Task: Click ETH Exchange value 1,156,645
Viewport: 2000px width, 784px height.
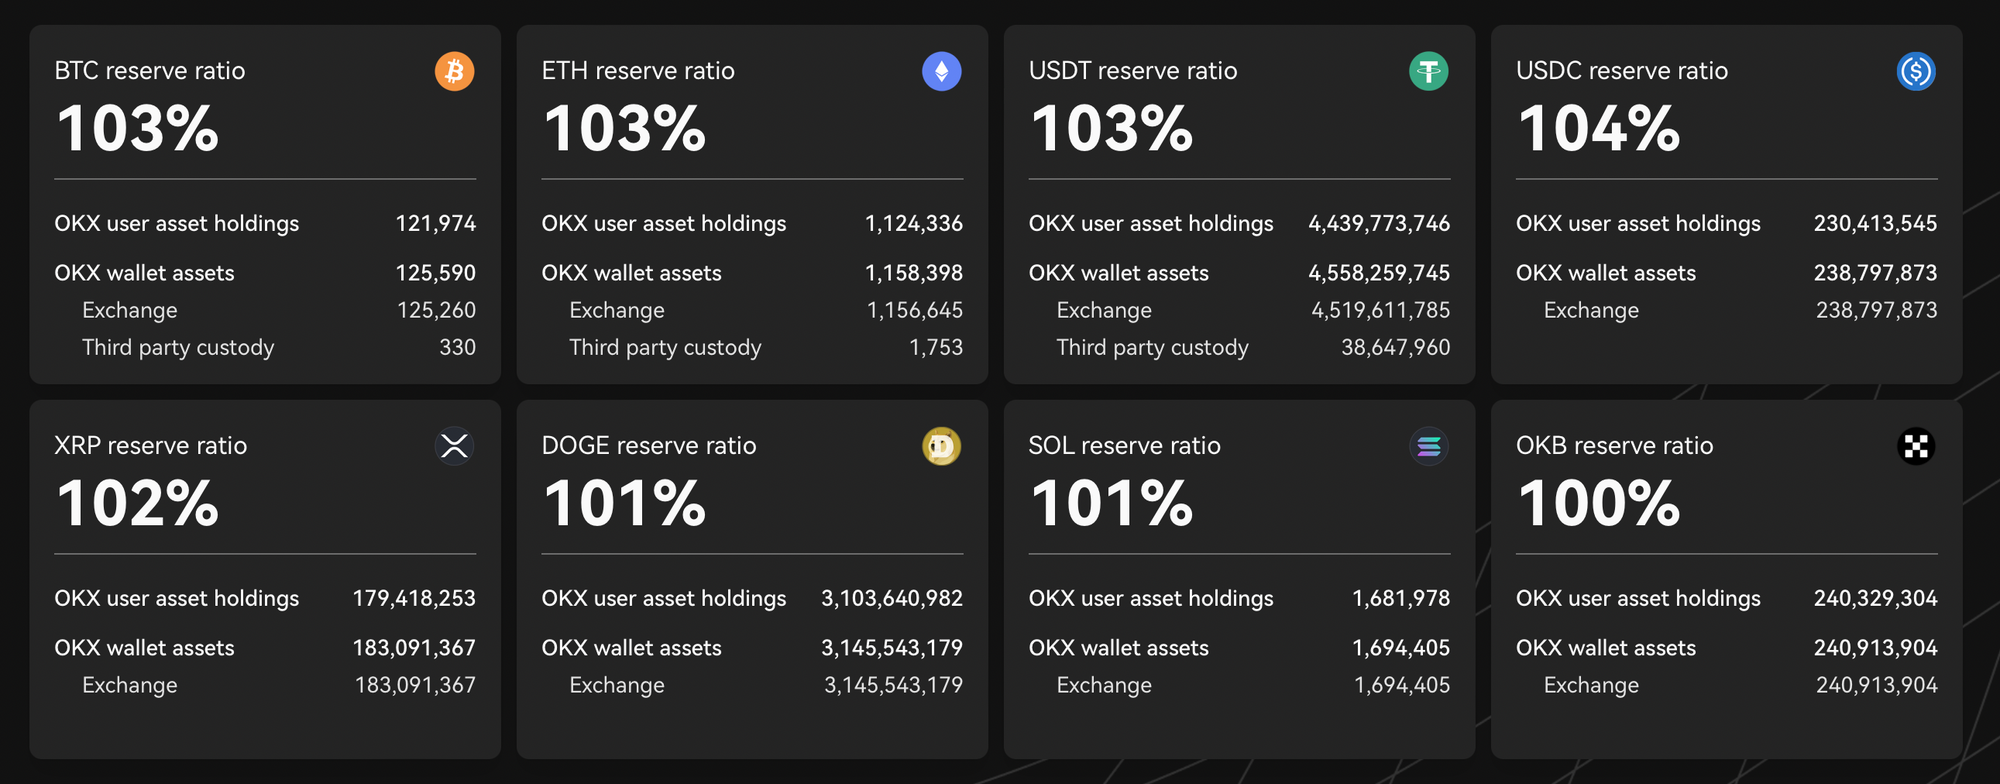Action: tap(915, 310)
